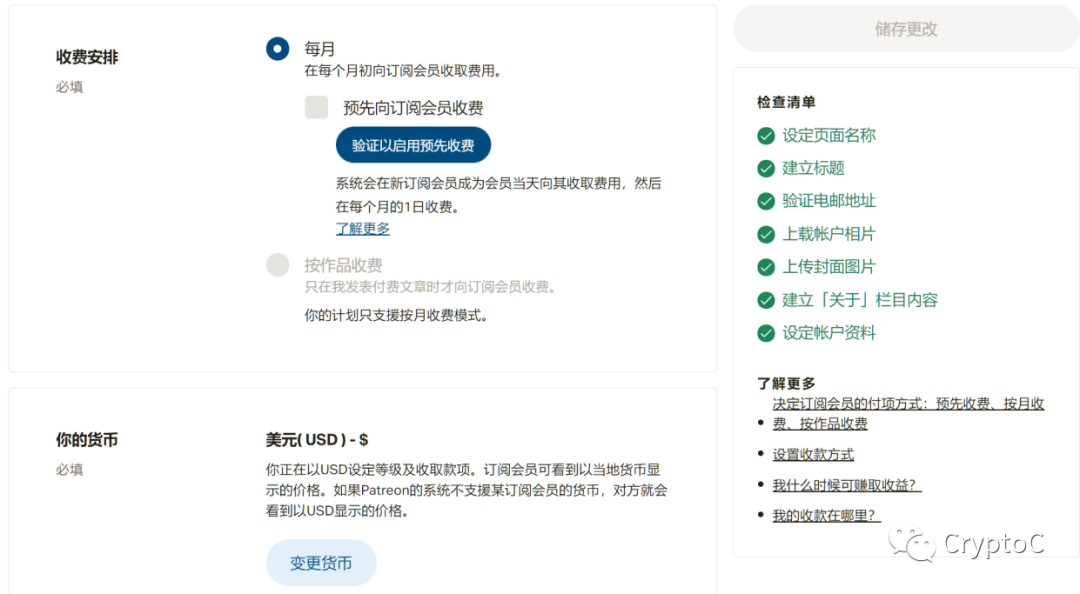Click green checkmark beside 建立标题
The width and height of the screenshot is (1080, 594).
[766, 168]
